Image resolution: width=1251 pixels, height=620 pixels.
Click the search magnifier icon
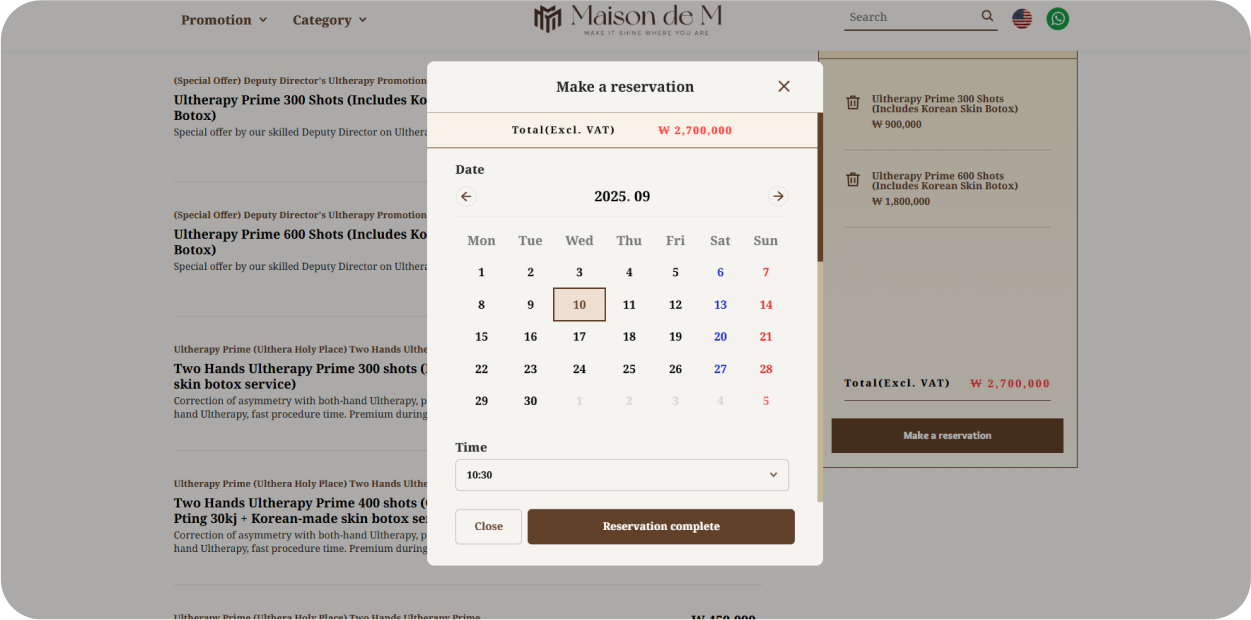[x=987, y=16]
